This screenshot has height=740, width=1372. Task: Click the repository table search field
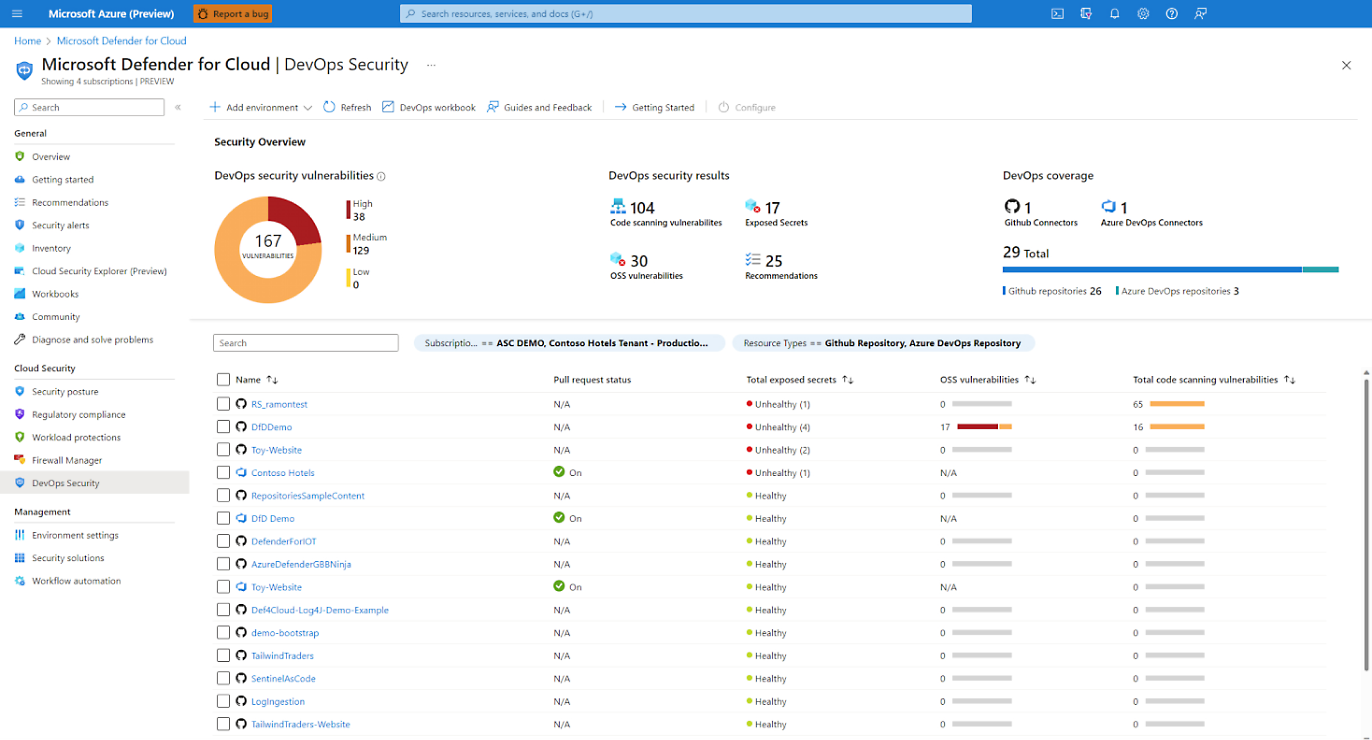305,343
